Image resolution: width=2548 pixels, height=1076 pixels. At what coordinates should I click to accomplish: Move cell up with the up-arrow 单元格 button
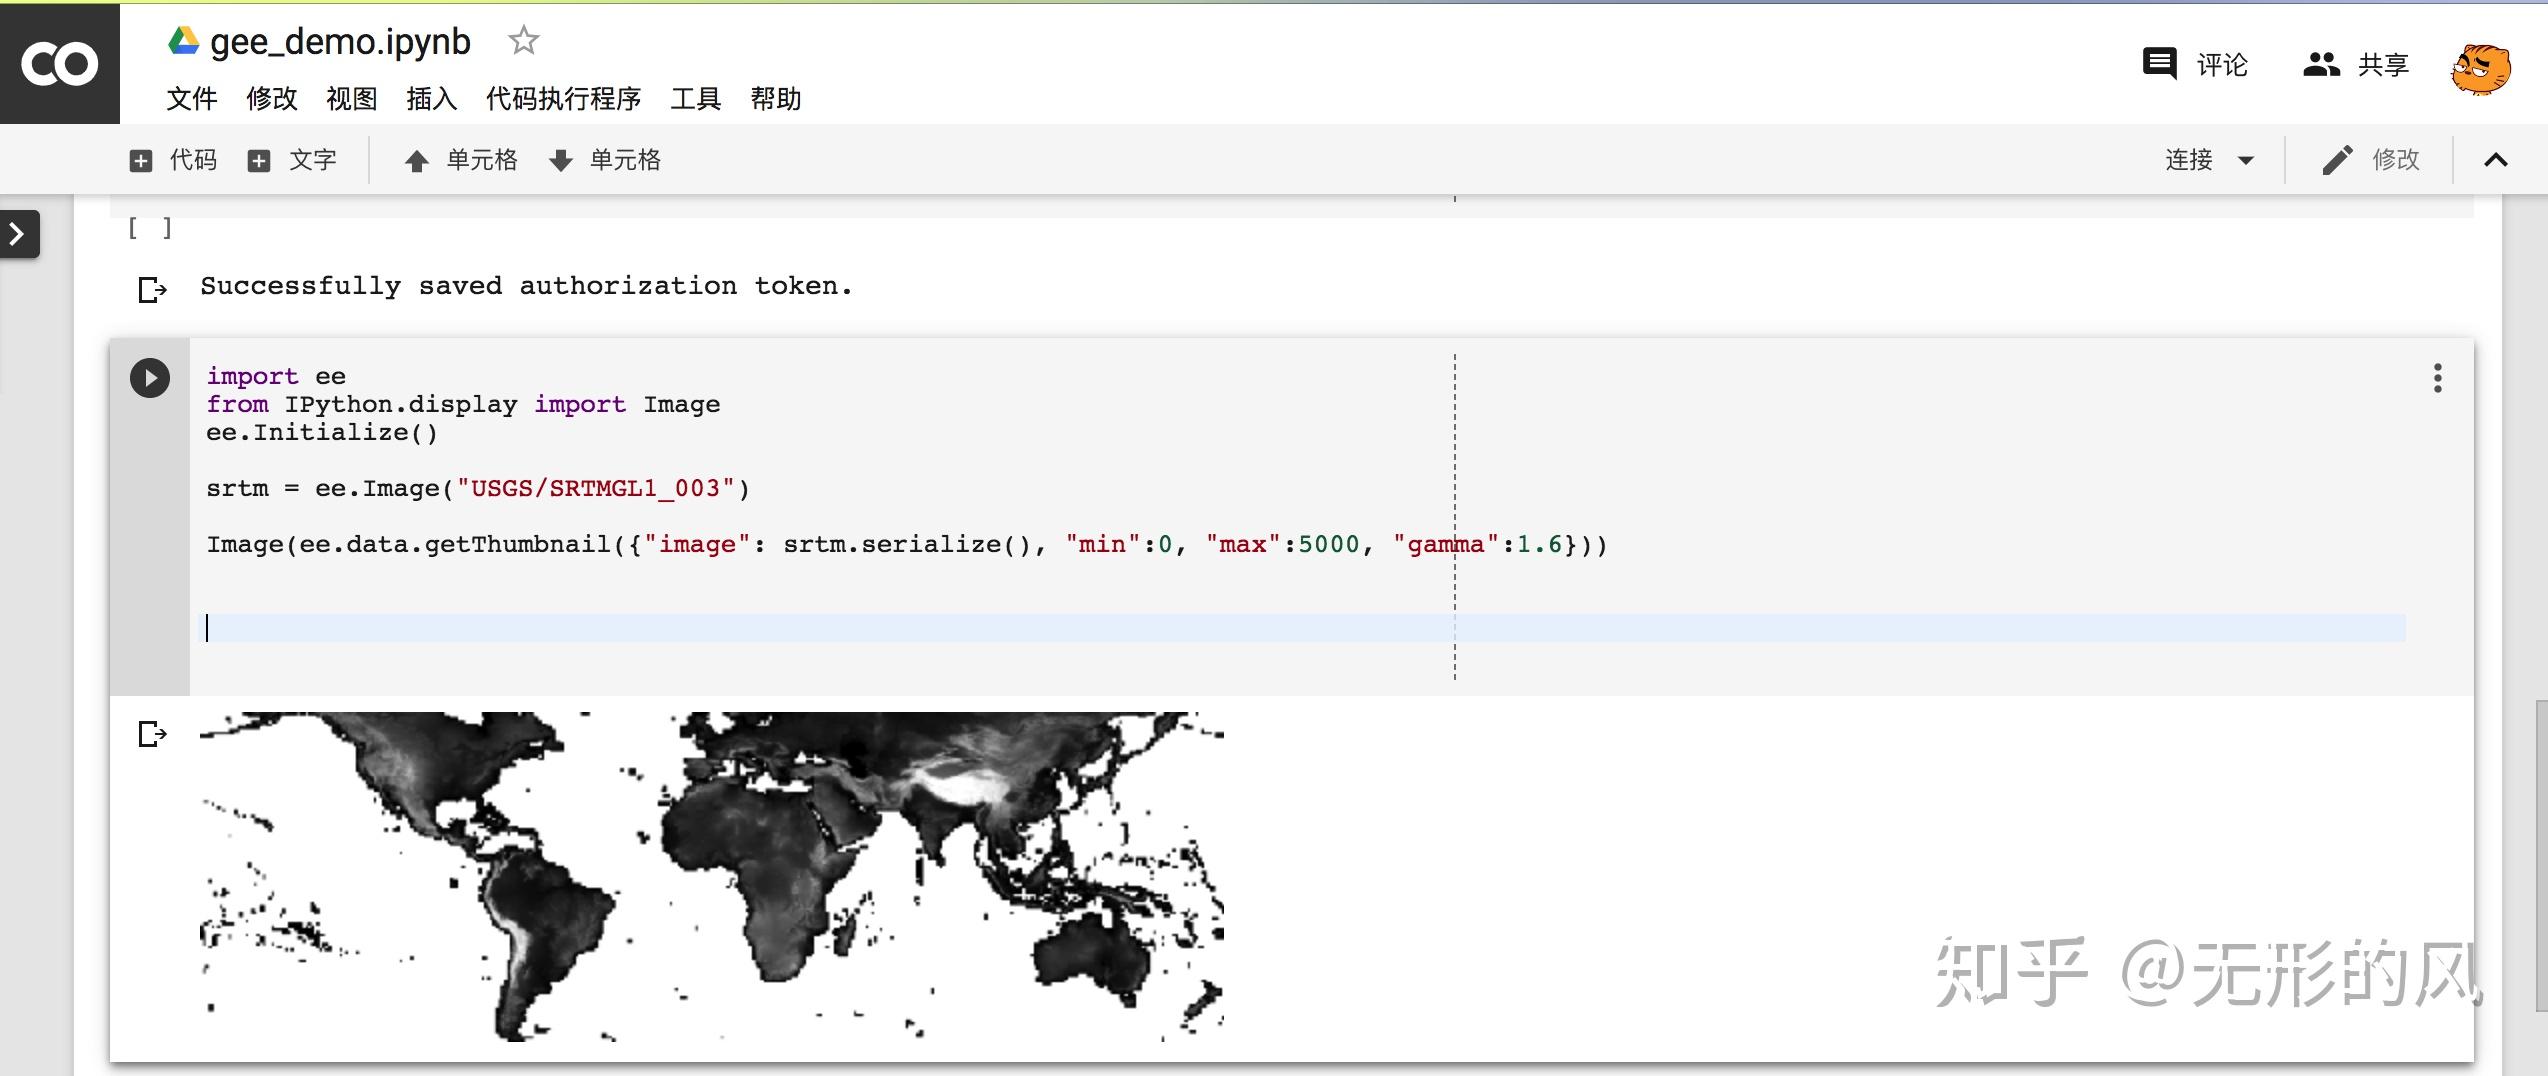click(x=461, y=160)
